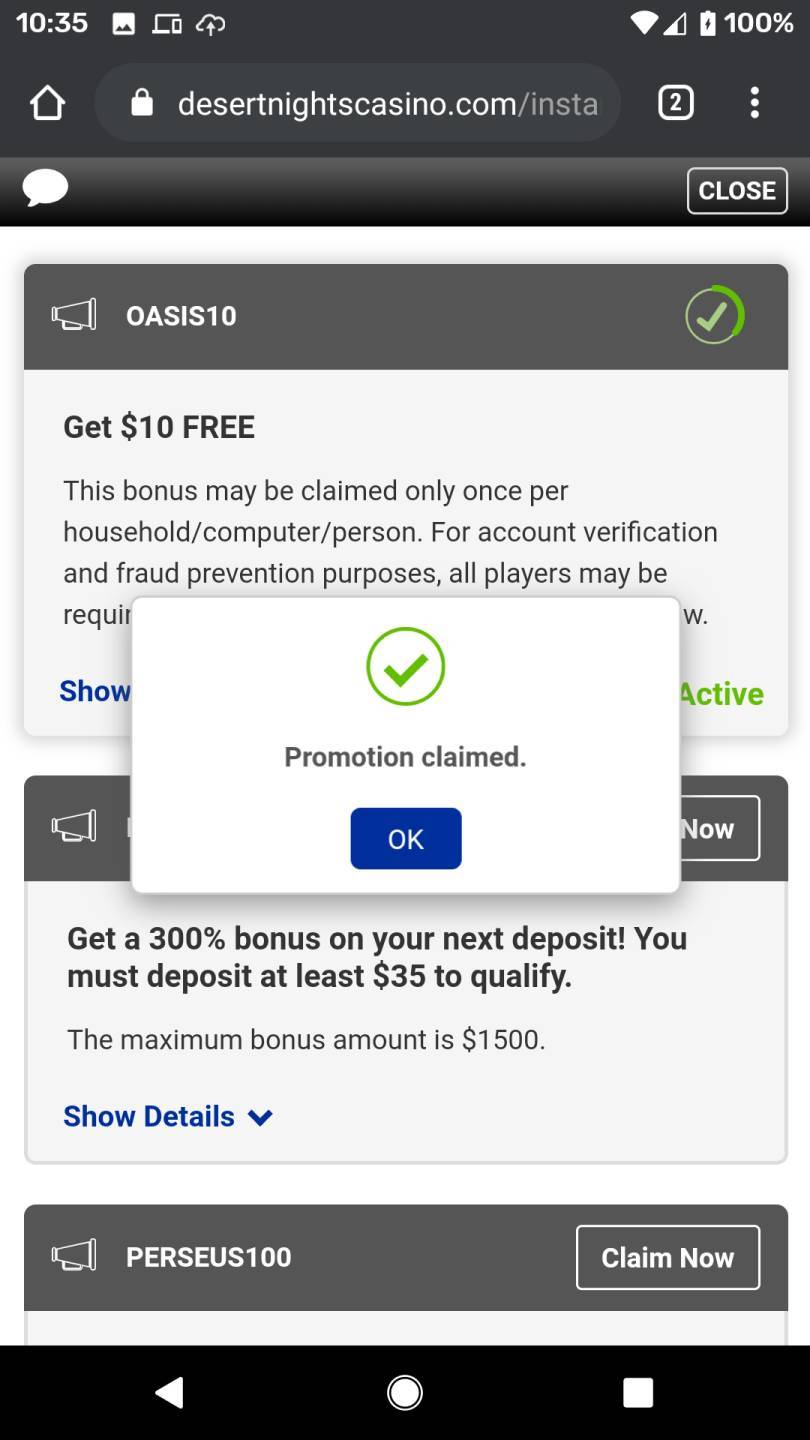Open recent apps with the square button
This screenshot has height=1440, width=810.
(638, 1392)
